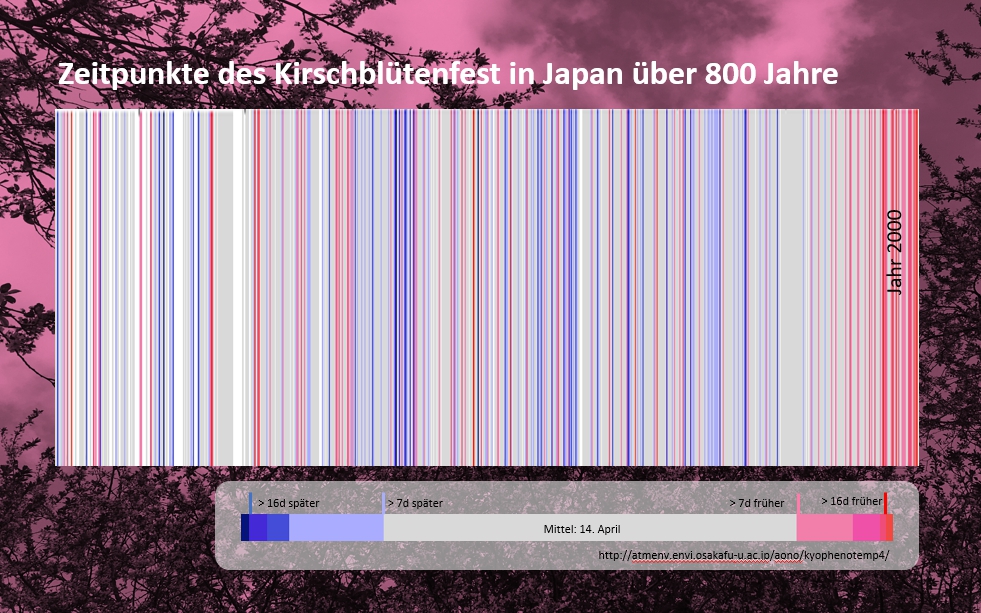Click the lavender tick marking 7d später
Viewport: 981px width, 613px height.
point(384,504)
